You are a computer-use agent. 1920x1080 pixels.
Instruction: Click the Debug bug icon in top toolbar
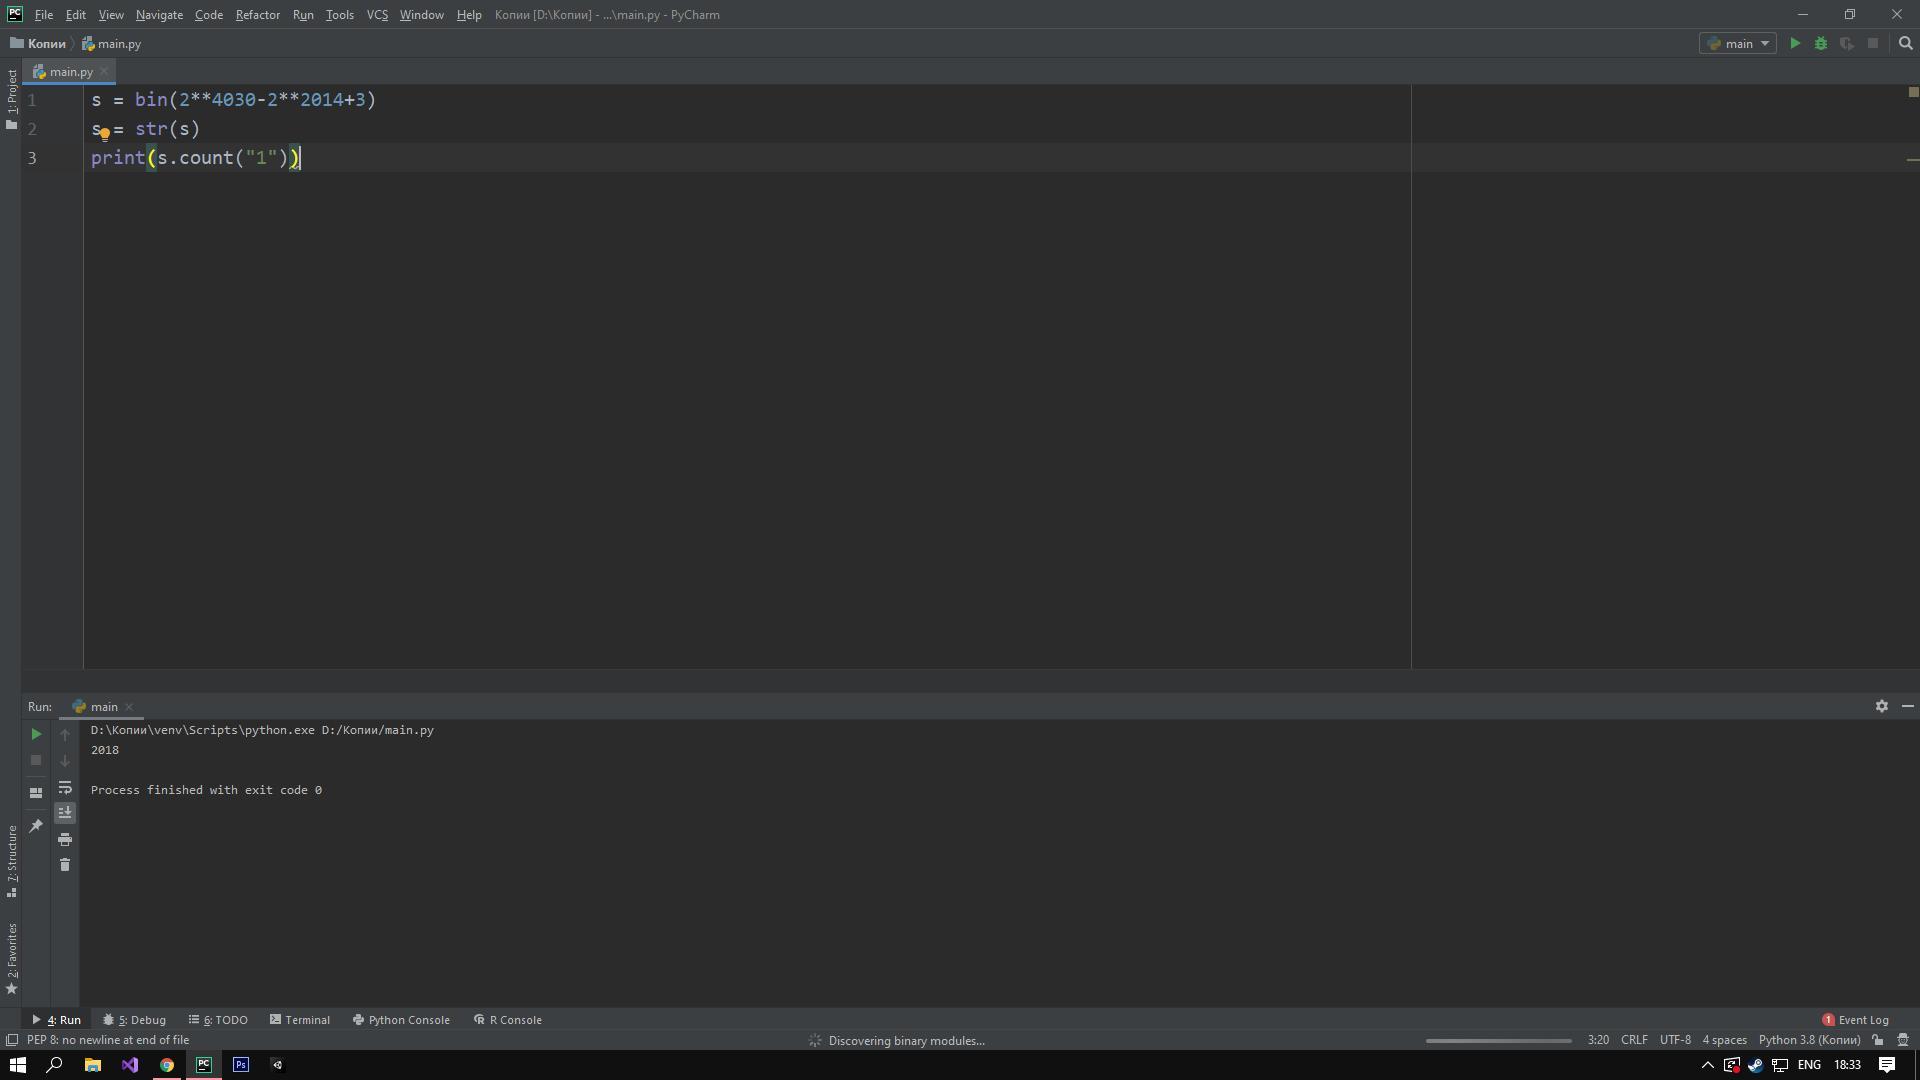click(x=1821, y=44)
